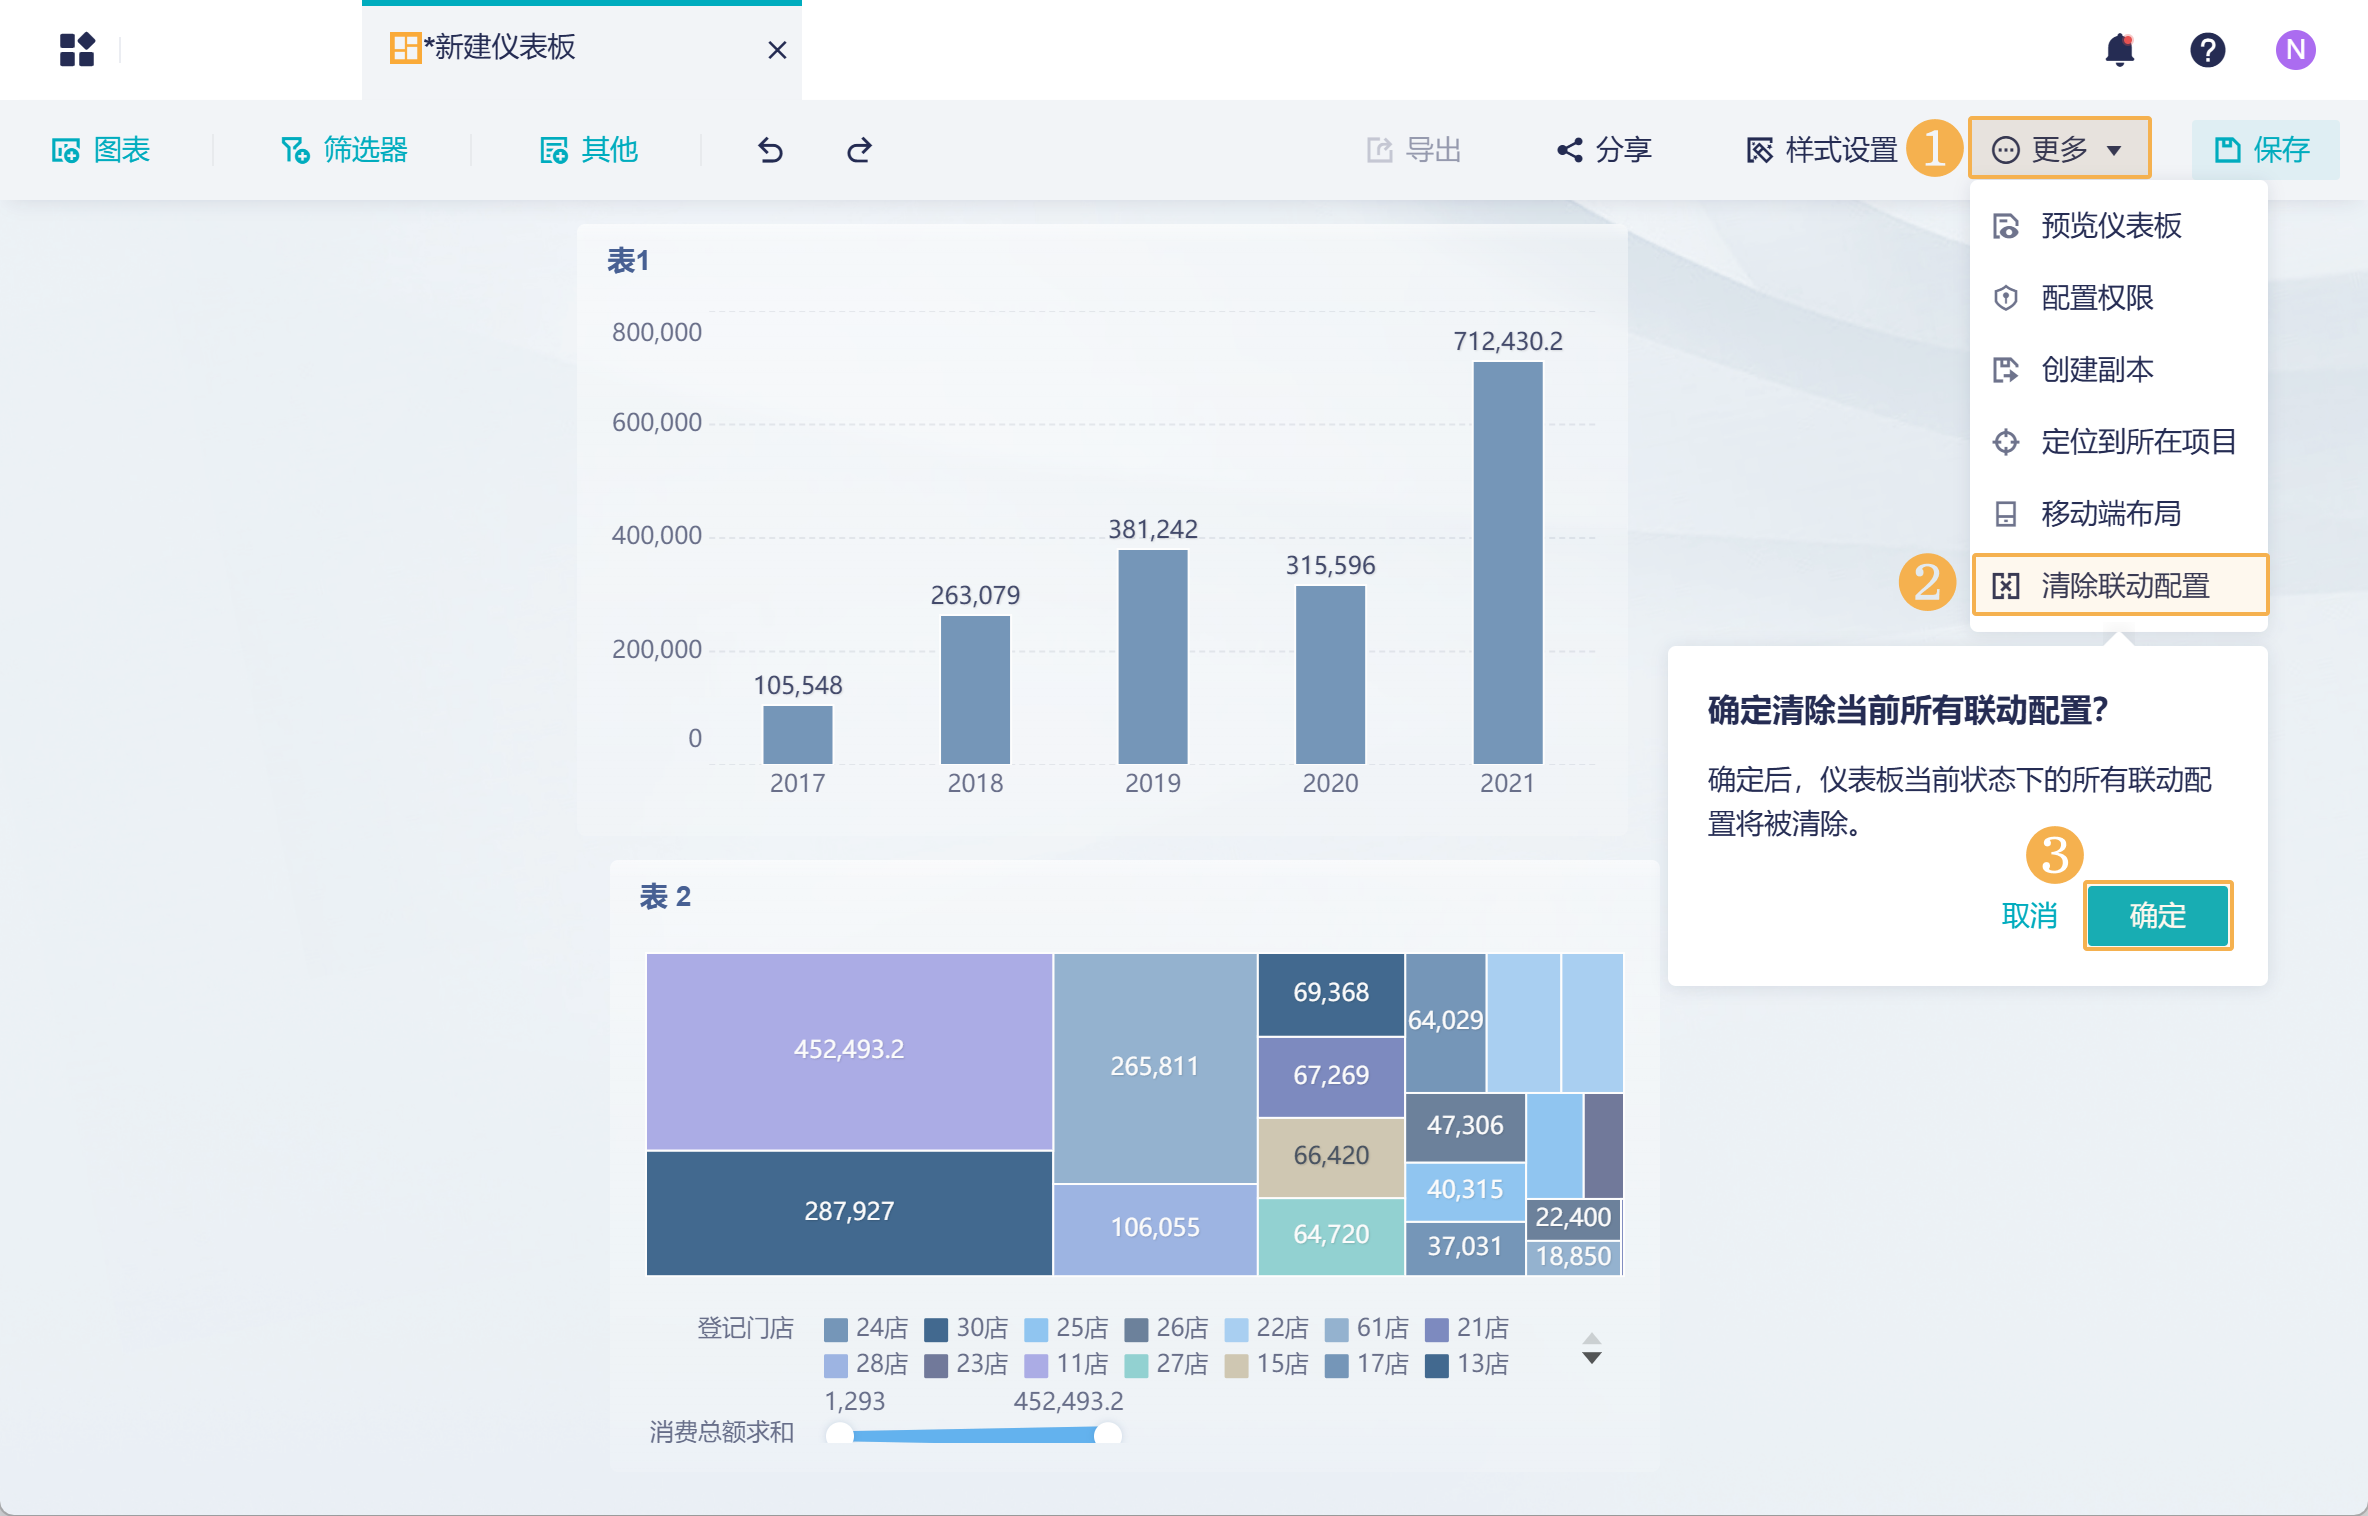The width and height of the screenshot is (2368, 1516).
Task: Page up the legend list arrow
Action: [x=1592, y=1337]
